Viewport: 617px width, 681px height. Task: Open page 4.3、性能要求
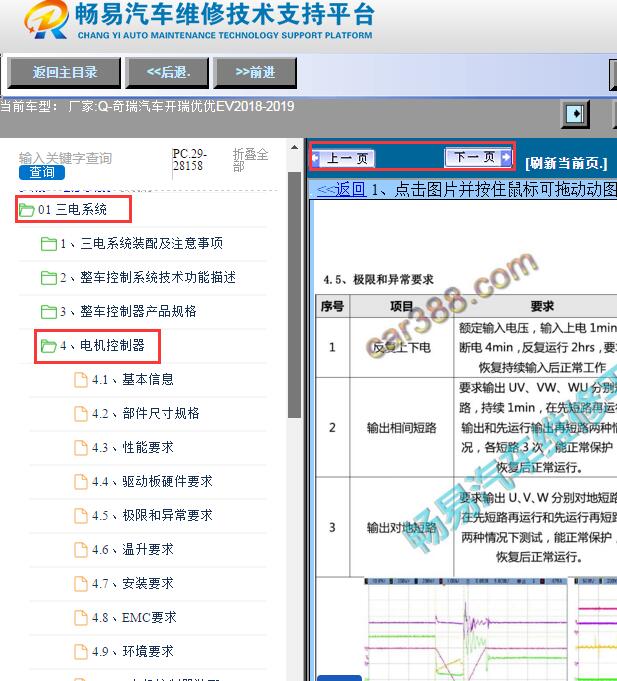coord(133,447)
